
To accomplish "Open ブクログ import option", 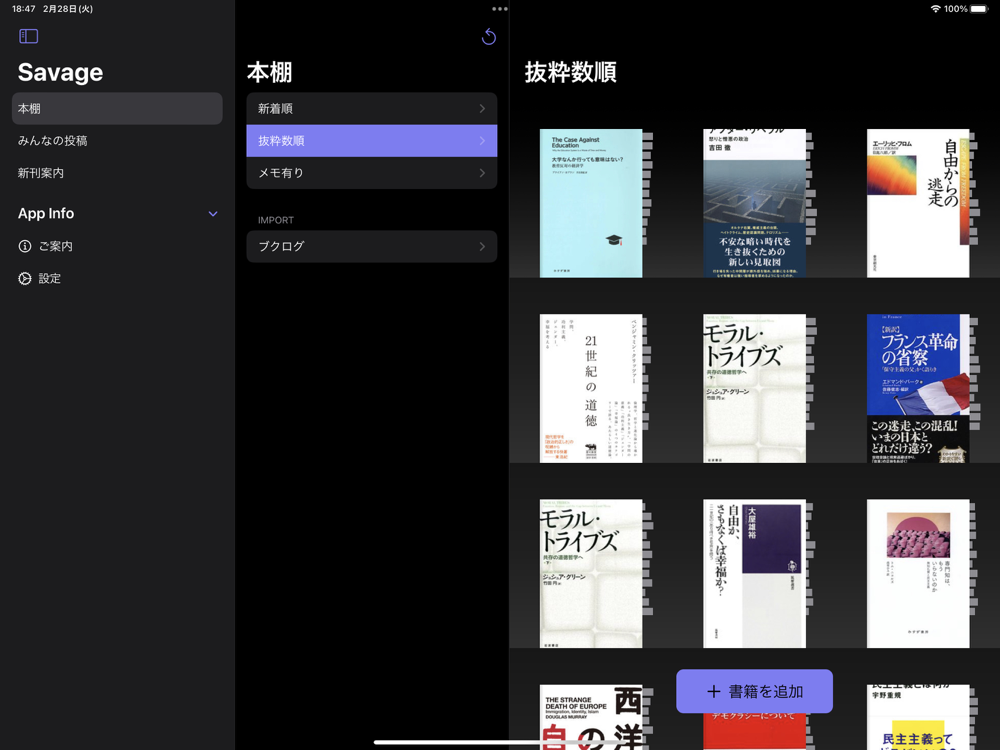I will pyautogui.click(x=372, y=246).
